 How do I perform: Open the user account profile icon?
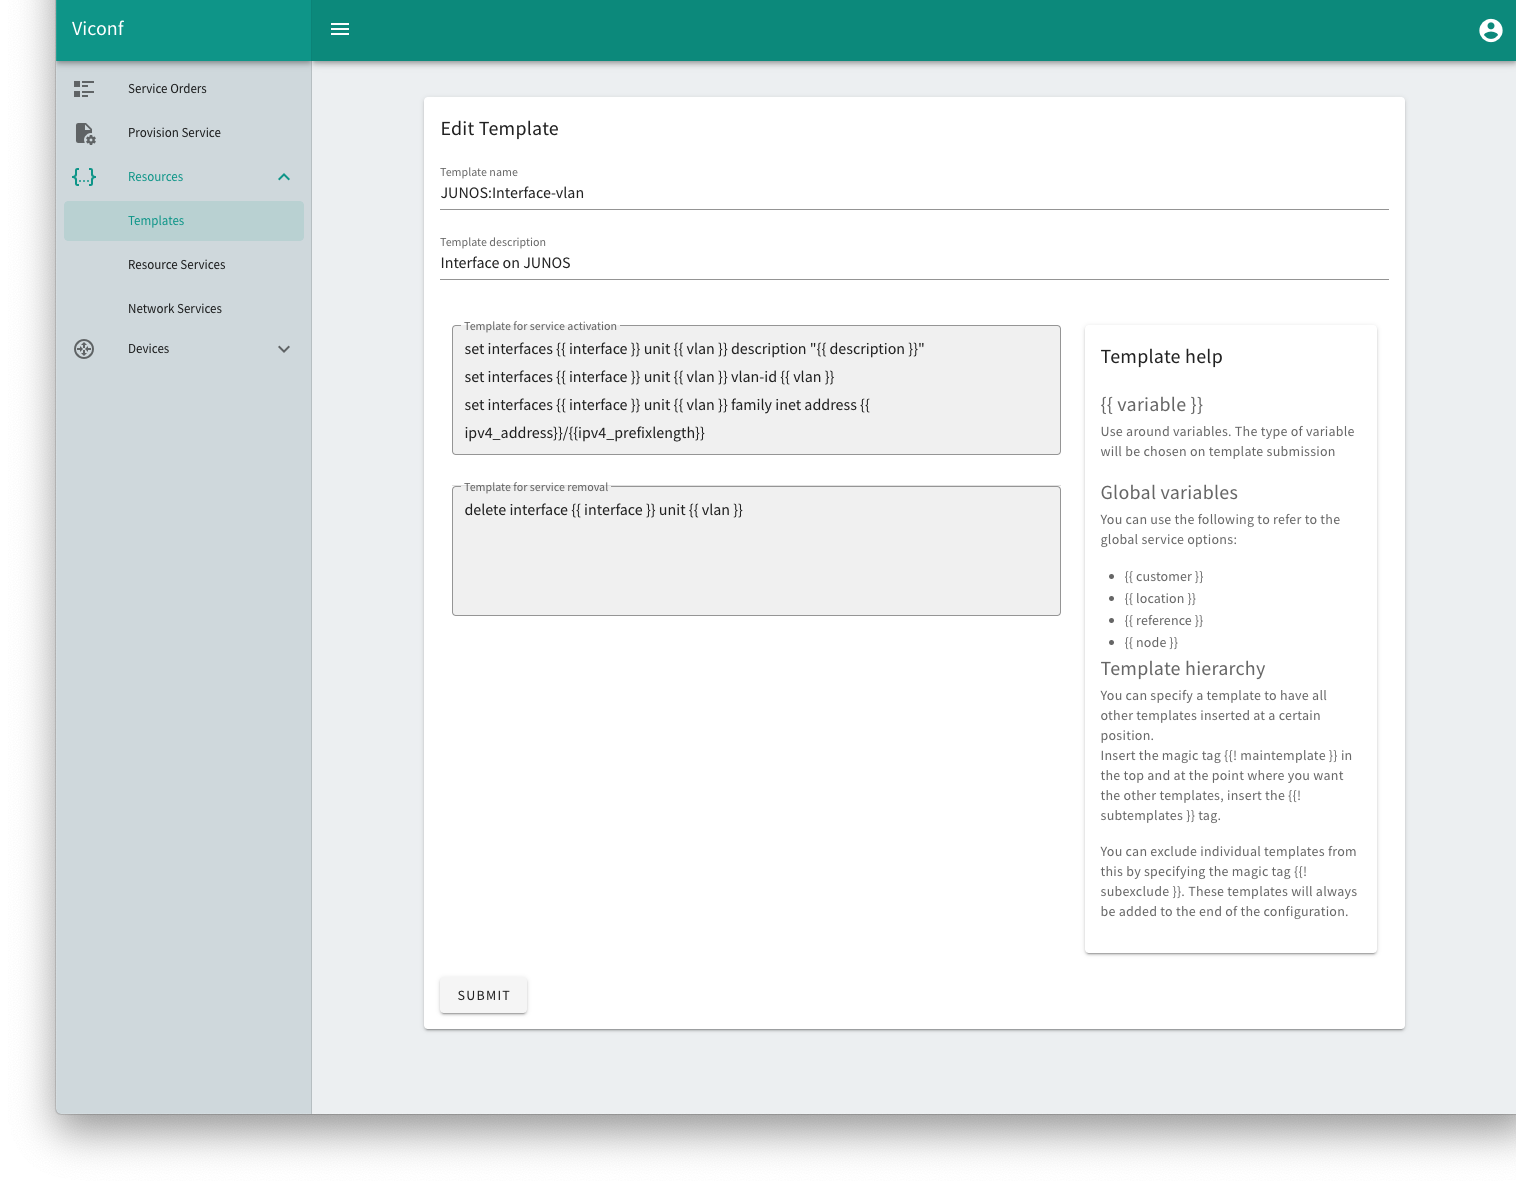(1490, 30)
